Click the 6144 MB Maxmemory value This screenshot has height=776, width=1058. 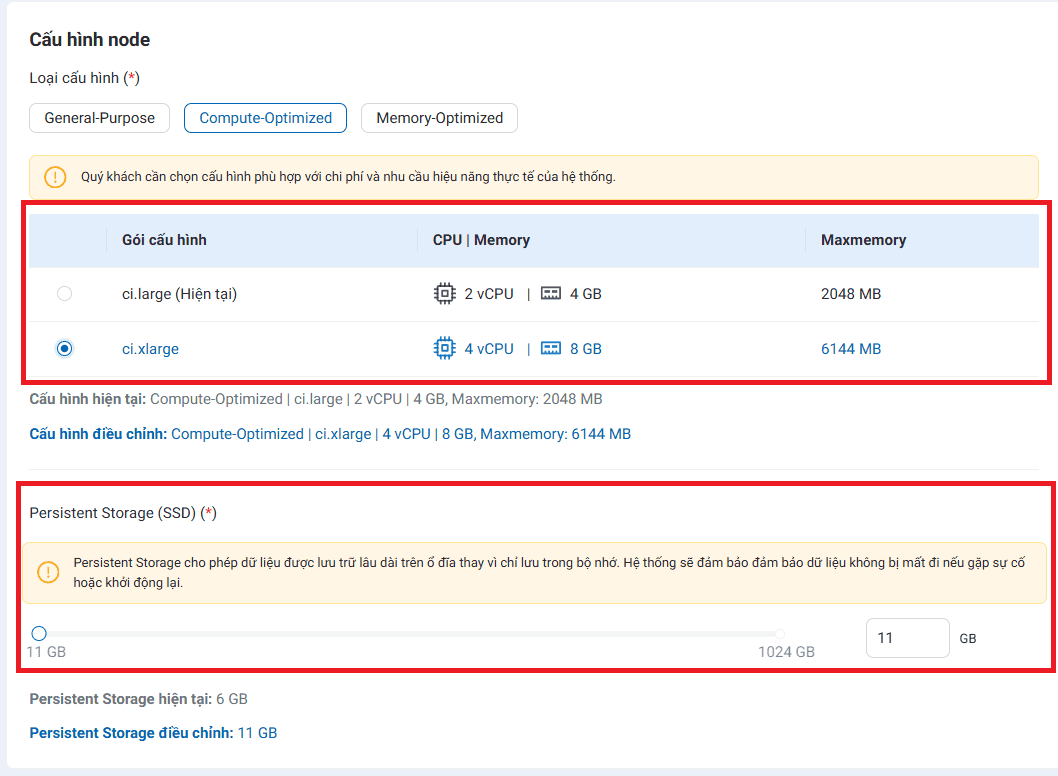(x=850, y=349)
